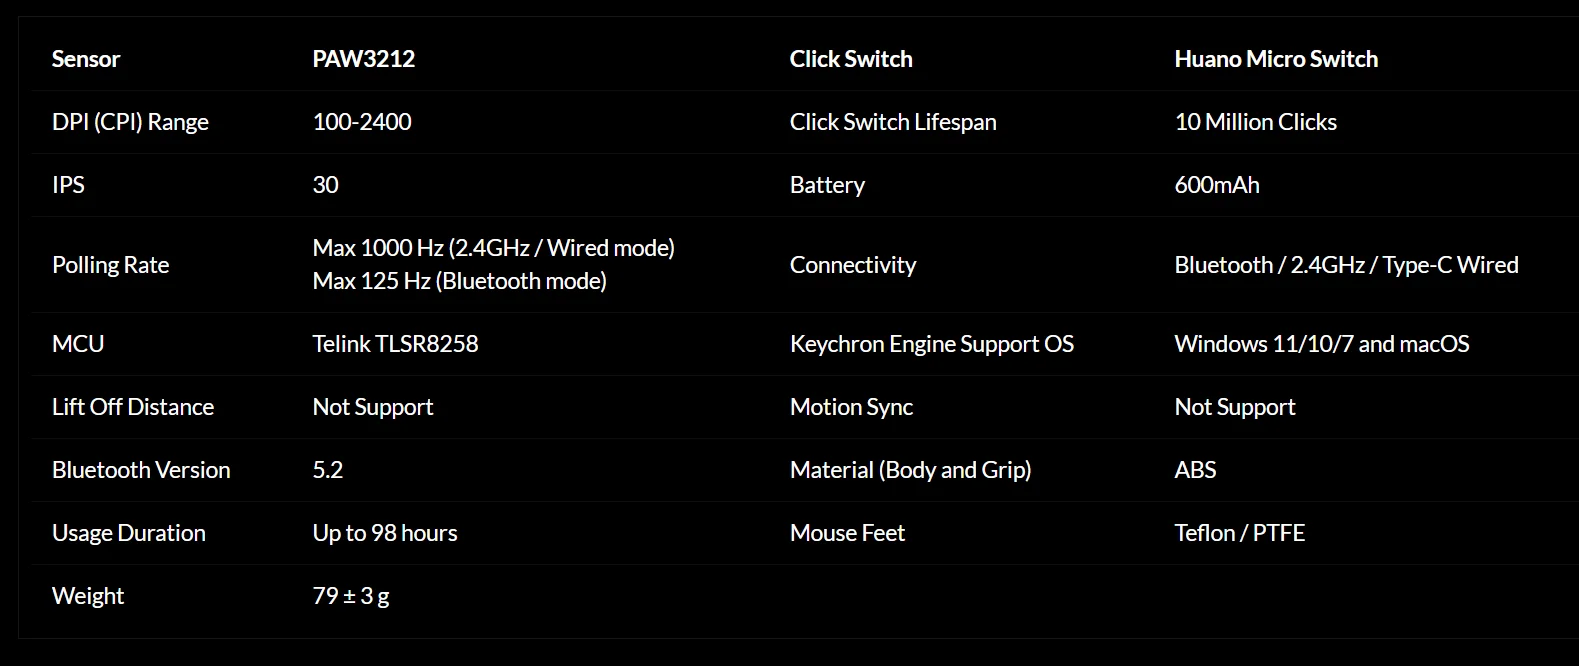Click the 10 Million Clicks value

[x=1255, y=122]
